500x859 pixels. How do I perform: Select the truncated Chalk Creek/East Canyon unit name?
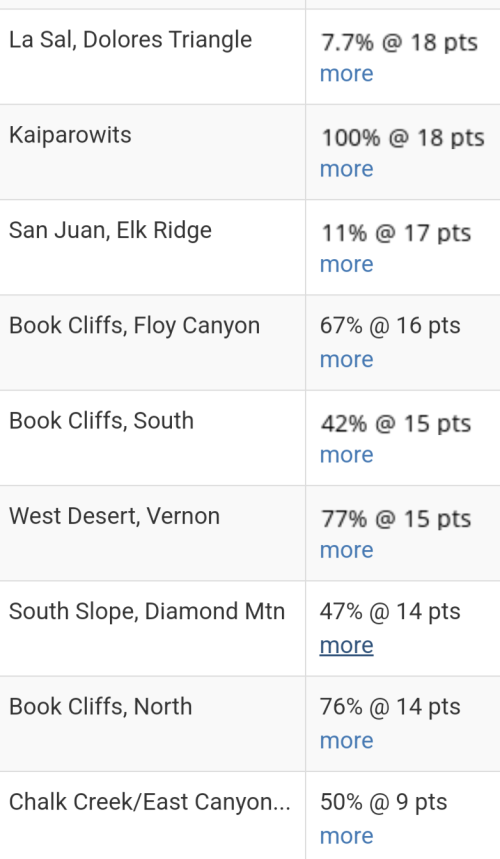pos(150,803)
